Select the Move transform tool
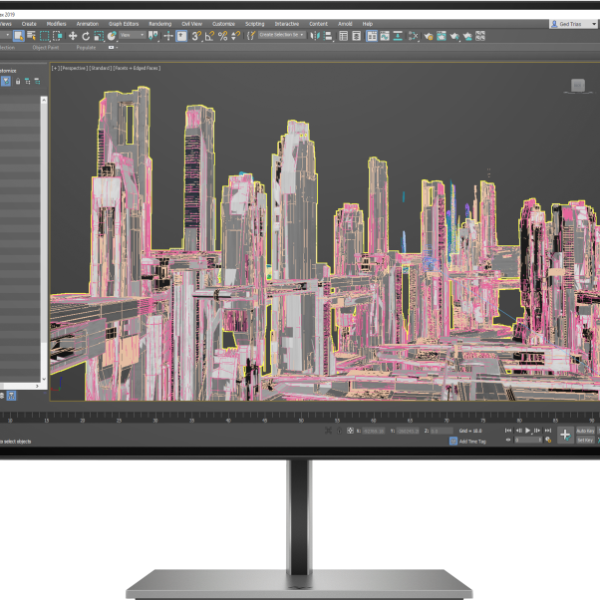The width and height of the screenshot is (600, 600). pos(73,36)
